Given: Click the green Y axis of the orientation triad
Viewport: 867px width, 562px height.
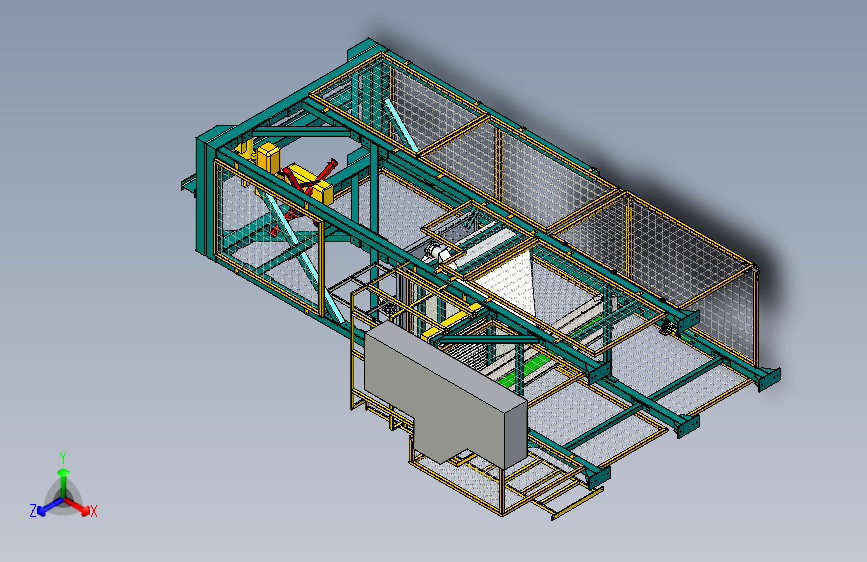Looking at the screenshot, I should [x=64, y=483].
